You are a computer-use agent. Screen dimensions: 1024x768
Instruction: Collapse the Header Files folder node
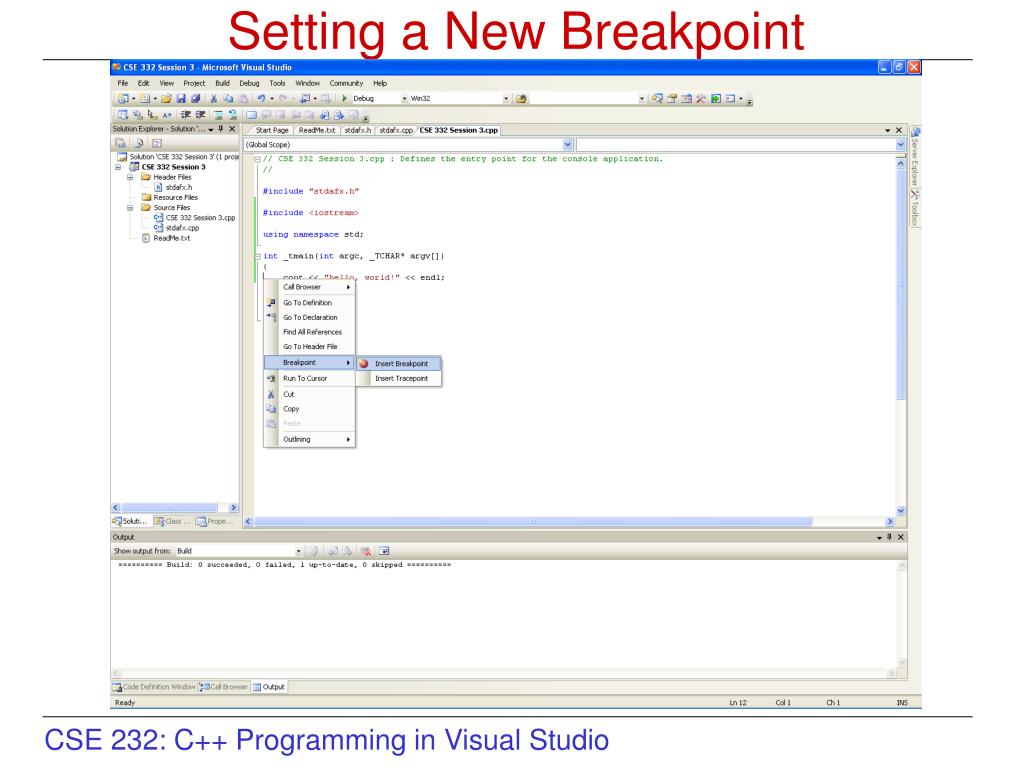(130, 177)
